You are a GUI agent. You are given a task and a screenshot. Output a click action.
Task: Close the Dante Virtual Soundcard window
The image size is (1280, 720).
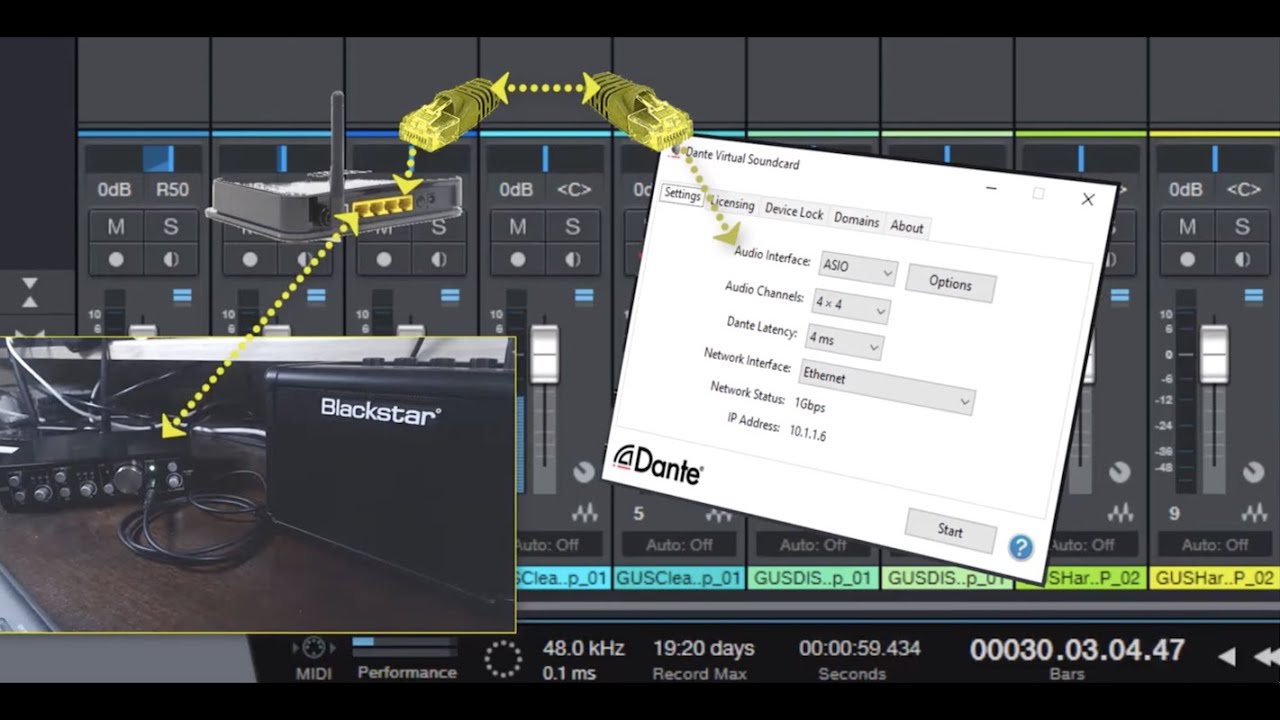(1088, 199)
